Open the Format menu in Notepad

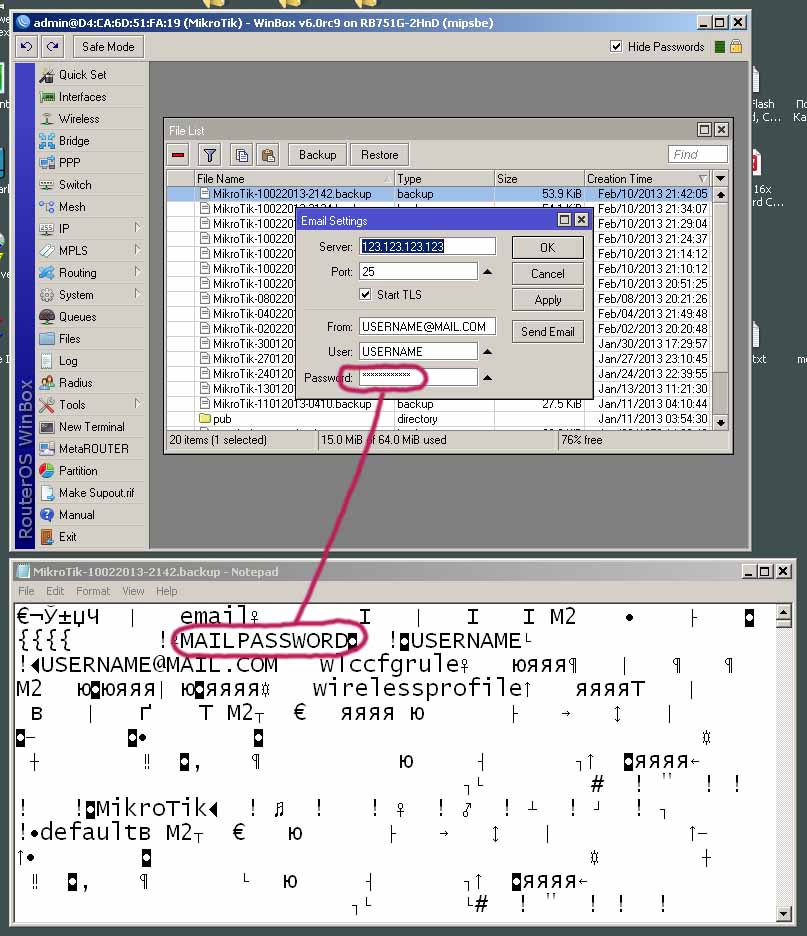tap(93, 591)
